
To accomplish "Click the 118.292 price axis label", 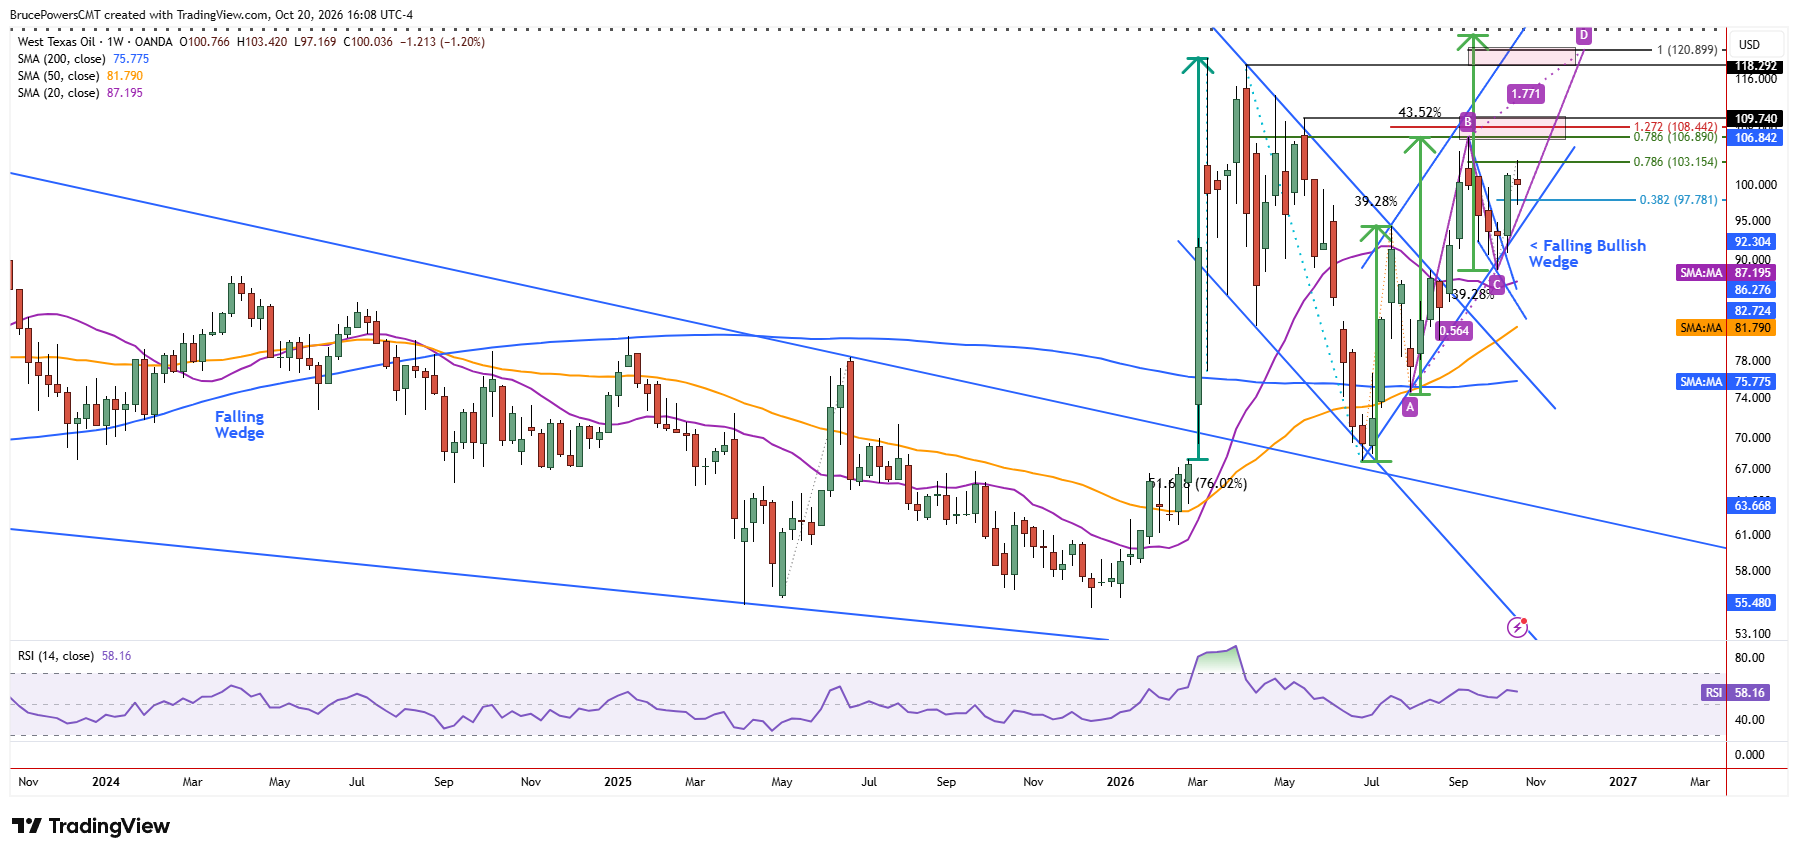I will click(x=1756, y=66).
